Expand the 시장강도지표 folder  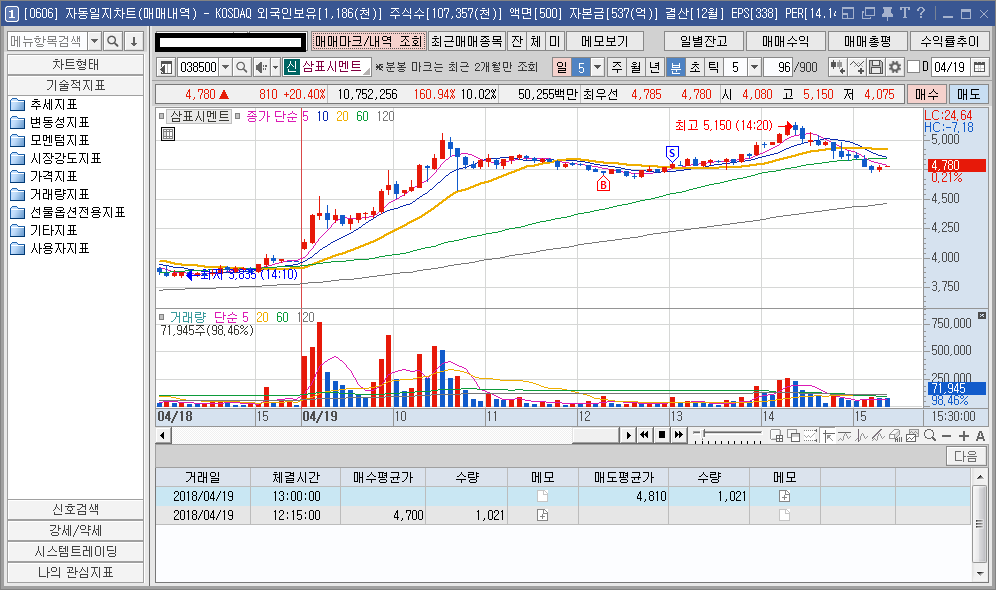click(56, 158)
